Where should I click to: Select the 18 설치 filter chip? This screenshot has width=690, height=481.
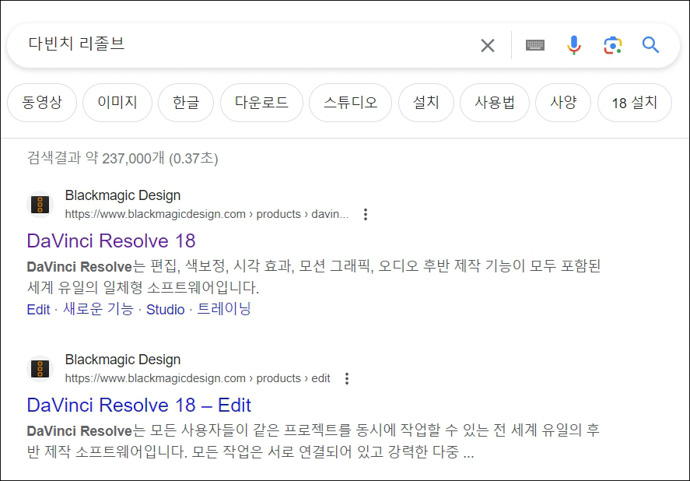click(x=634, y=103)
